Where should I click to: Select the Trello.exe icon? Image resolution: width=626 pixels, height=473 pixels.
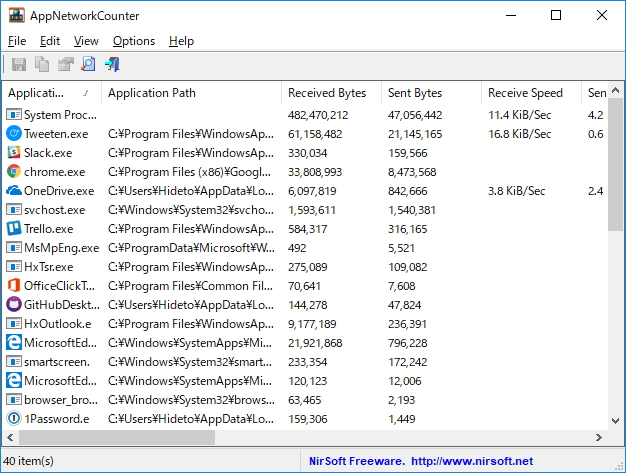14,229
